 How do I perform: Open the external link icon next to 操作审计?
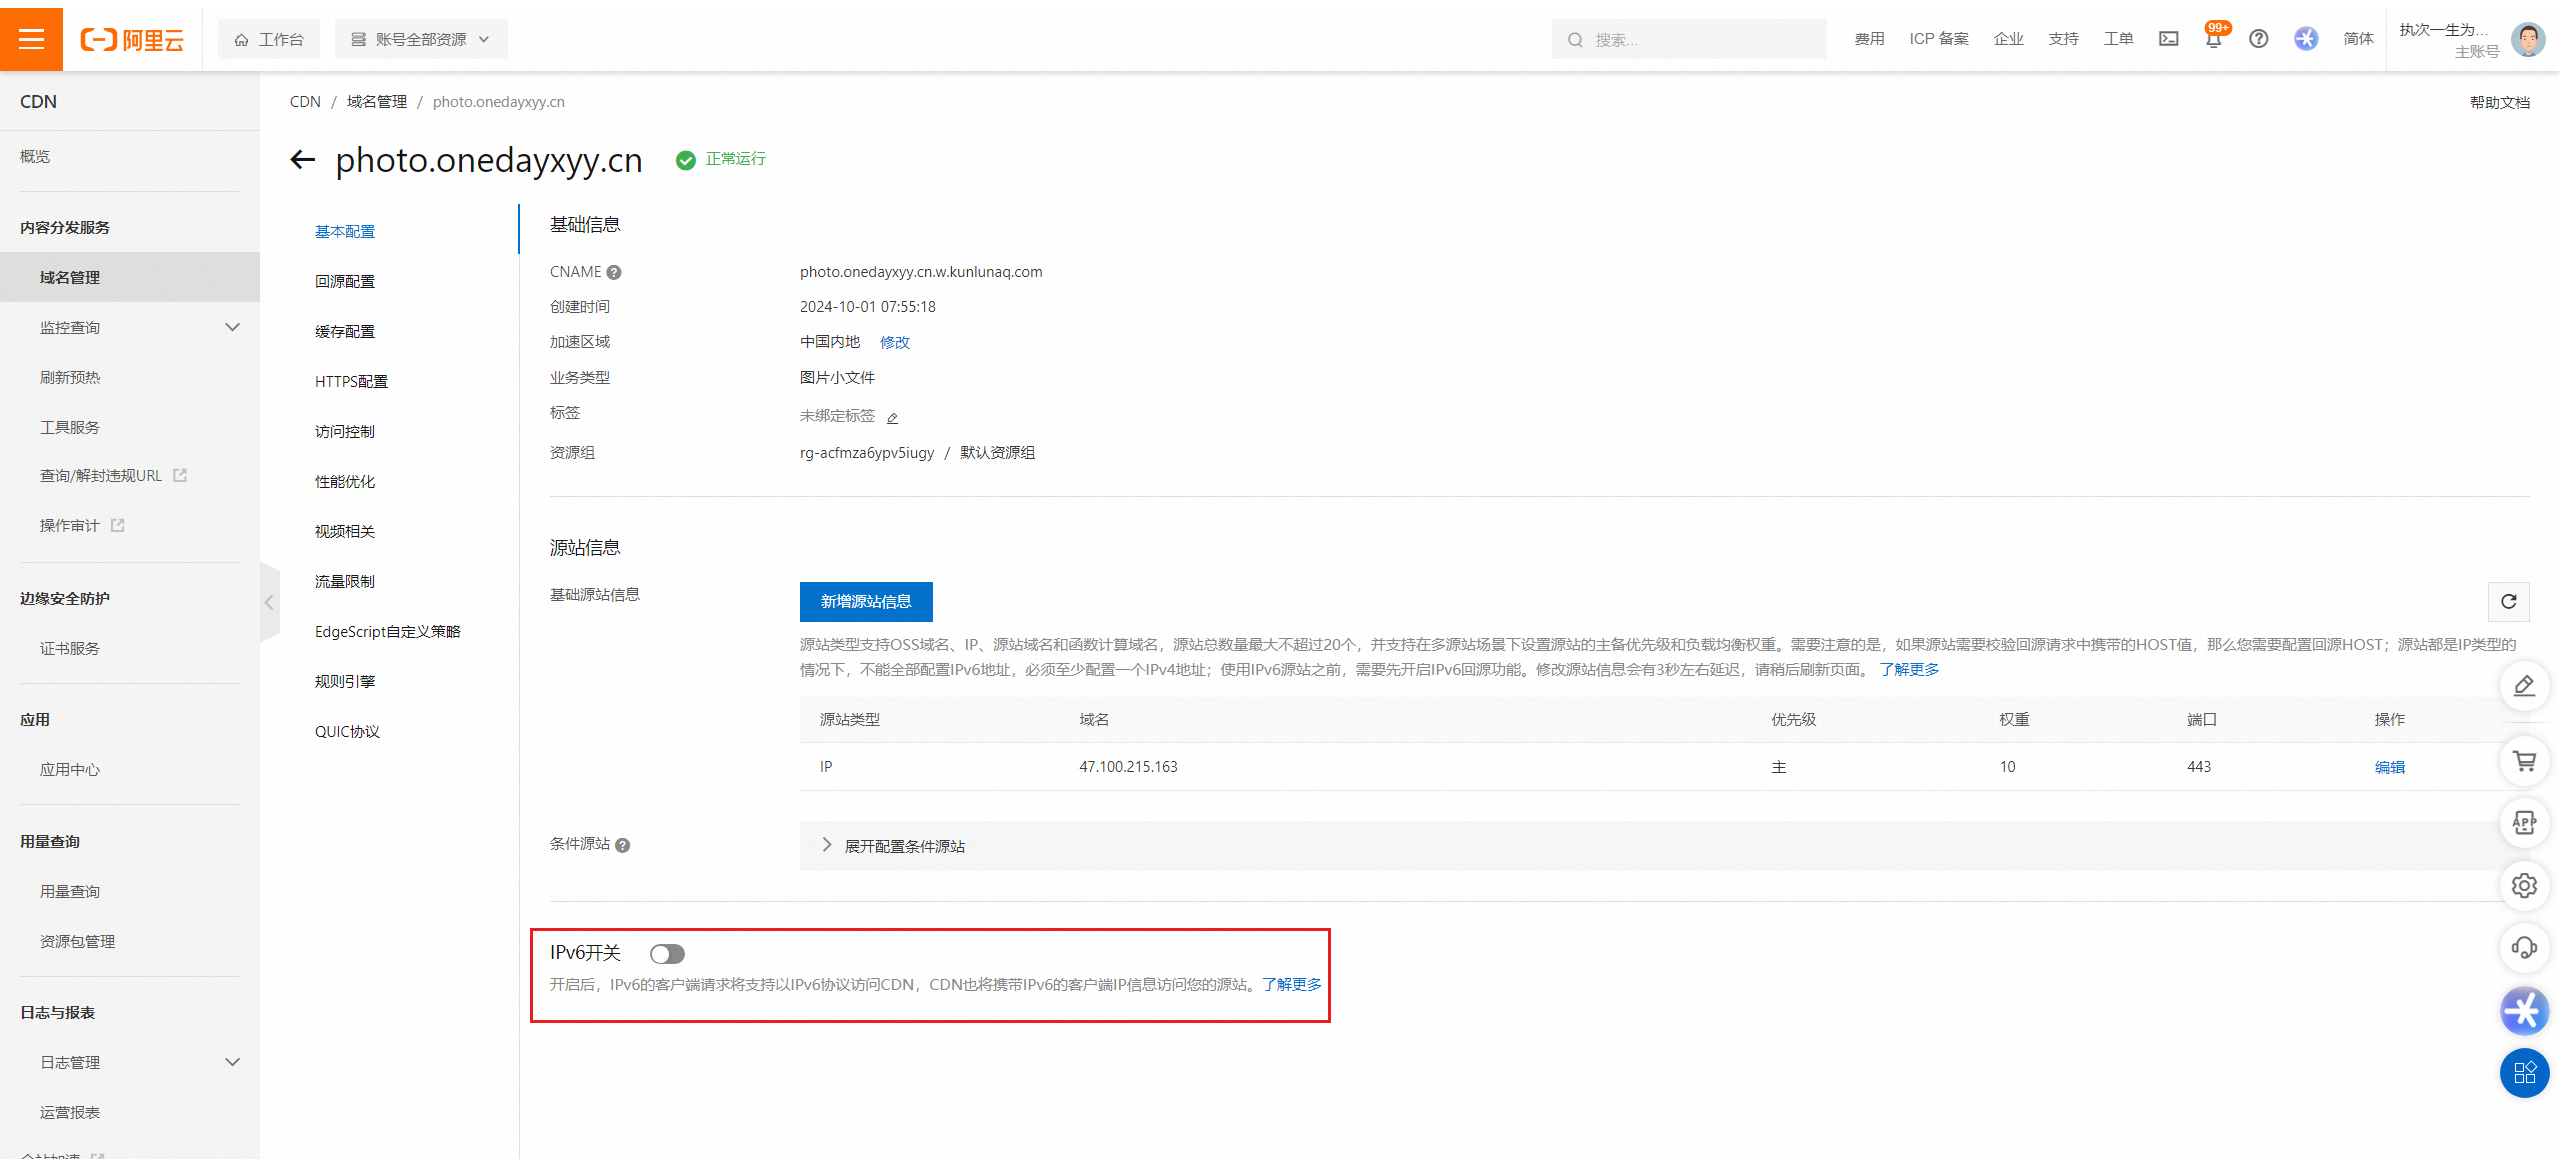tap(118, 525)
